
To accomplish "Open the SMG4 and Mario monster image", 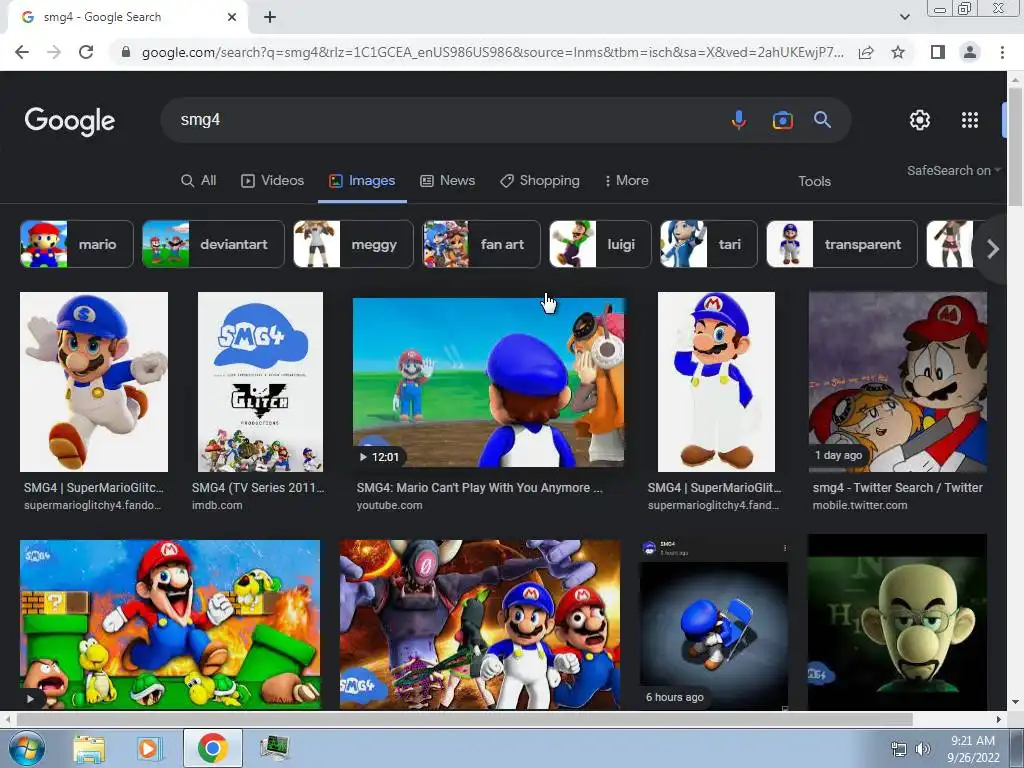I will pyautogui.click(x=480, y=624).
